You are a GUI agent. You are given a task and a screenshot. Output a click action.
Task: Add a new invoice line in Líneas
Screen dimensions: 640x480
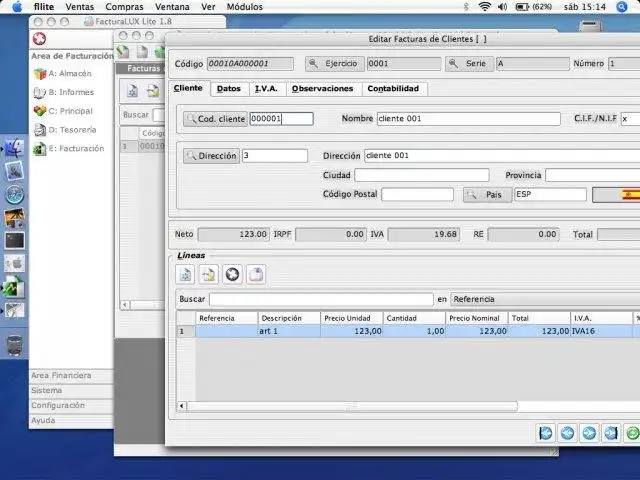[185, 274]
